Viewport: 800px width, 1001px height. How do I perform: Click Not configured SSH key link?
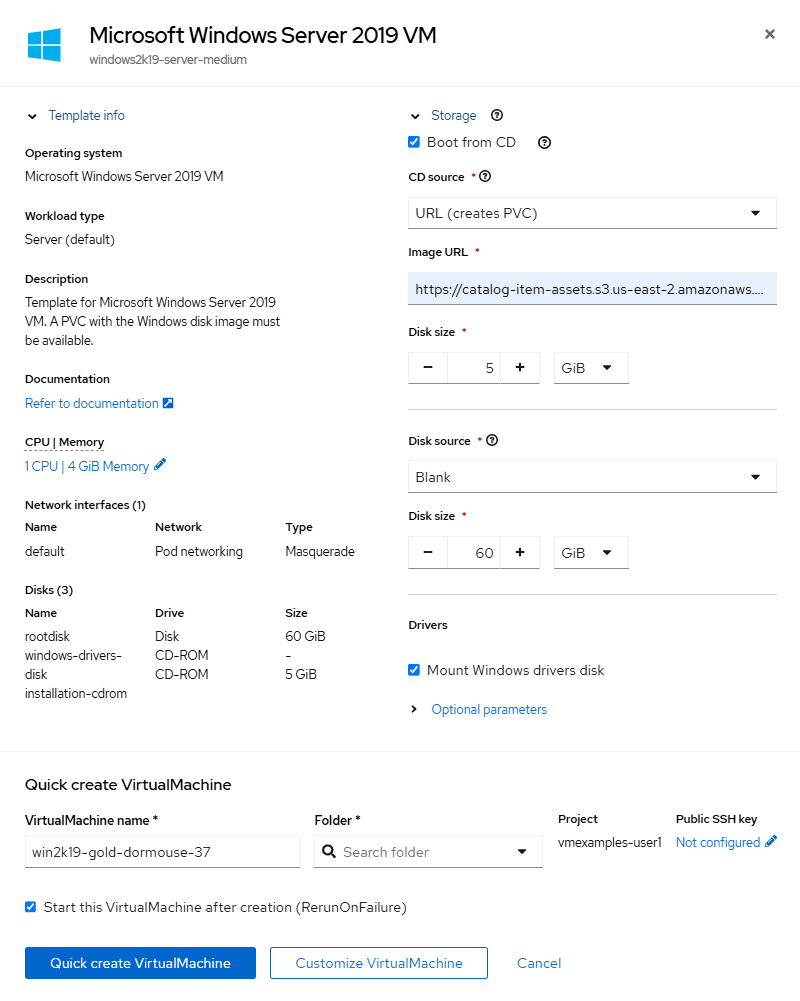718,842
